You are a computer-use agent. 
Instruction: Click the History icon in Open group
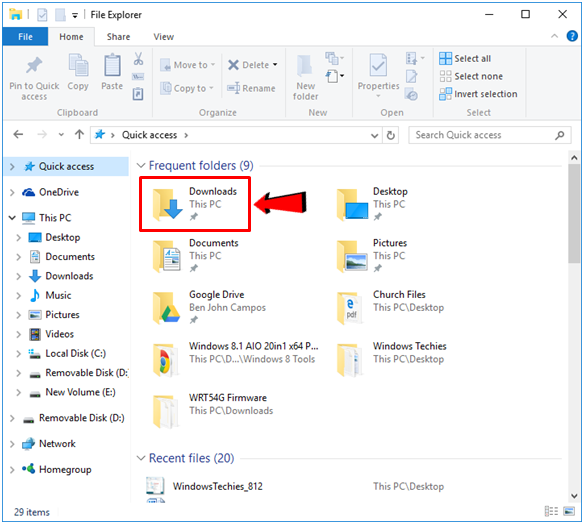(x=412, y=94)
